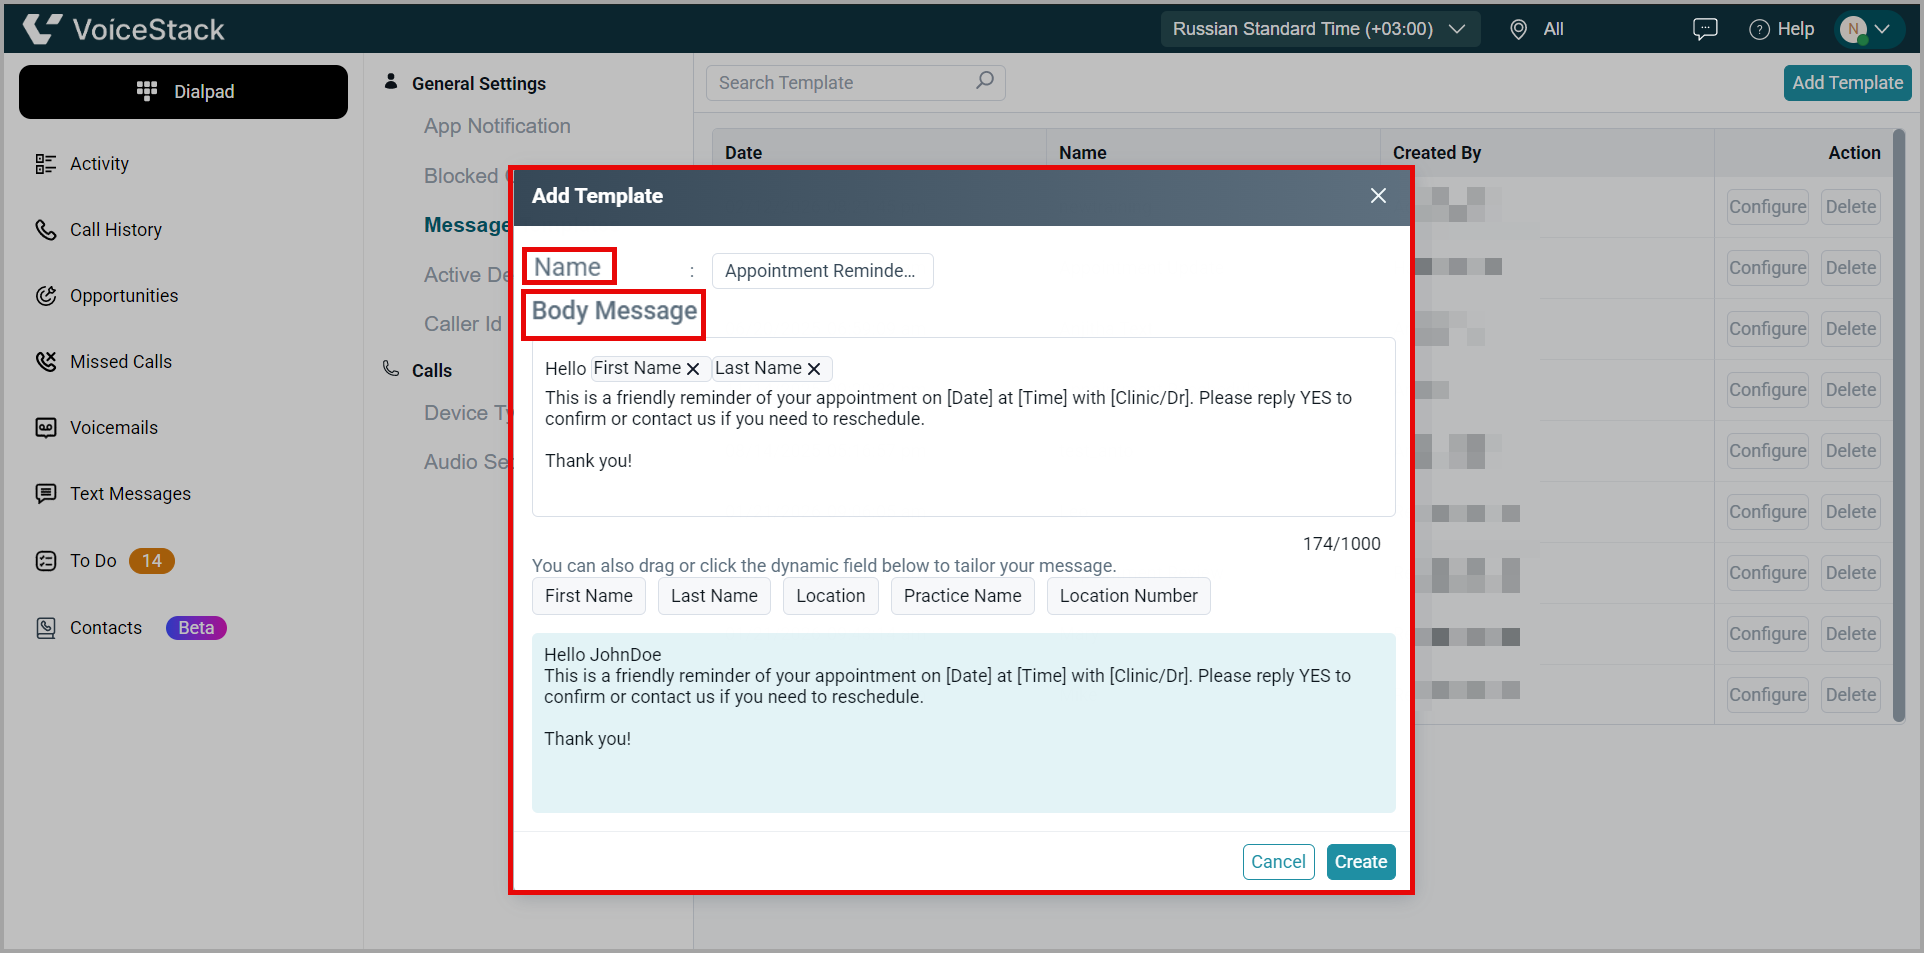Viewport: 1924px width, 953px height.
Task: Click the search magnifier icon
Action: point(985,80)
